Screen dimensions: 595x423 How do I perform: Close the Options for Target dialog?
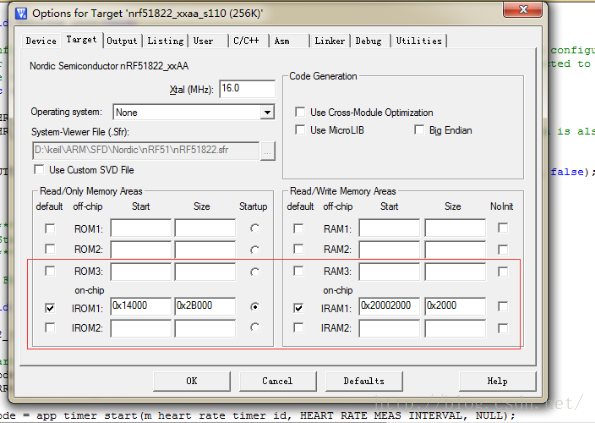click(523, 9)
